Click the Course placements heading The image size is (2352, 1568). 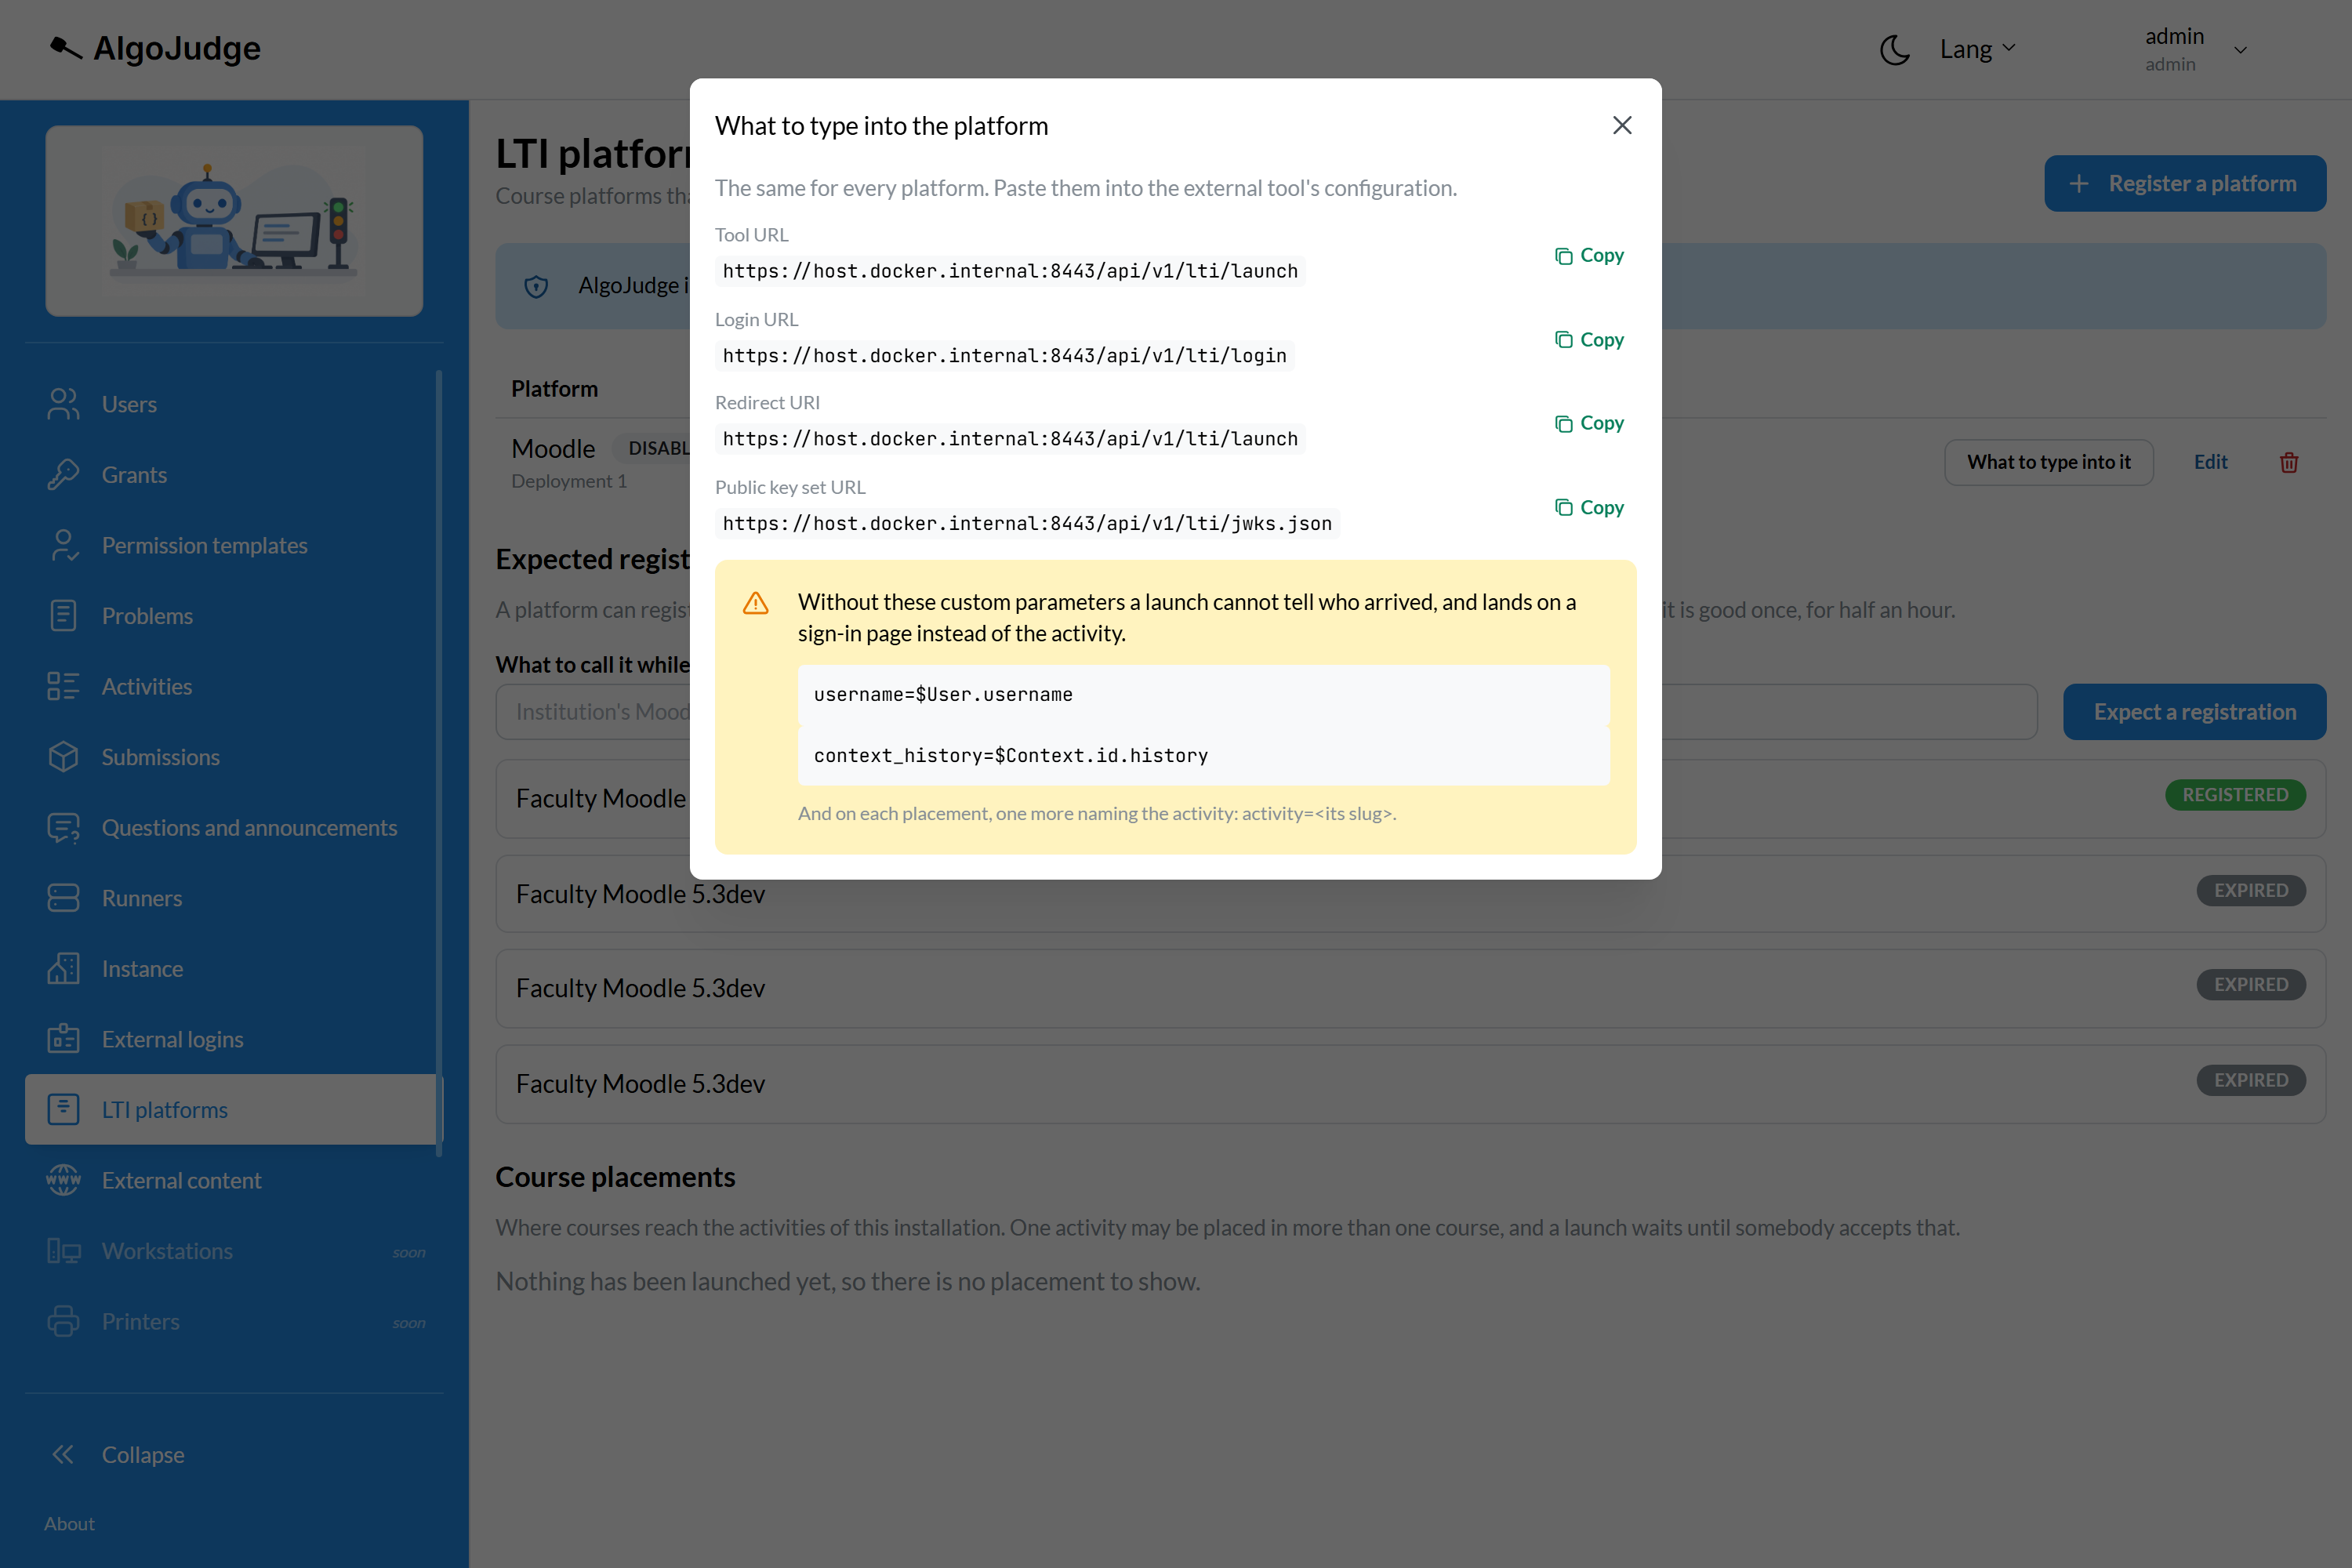[x=615, y=1177]
